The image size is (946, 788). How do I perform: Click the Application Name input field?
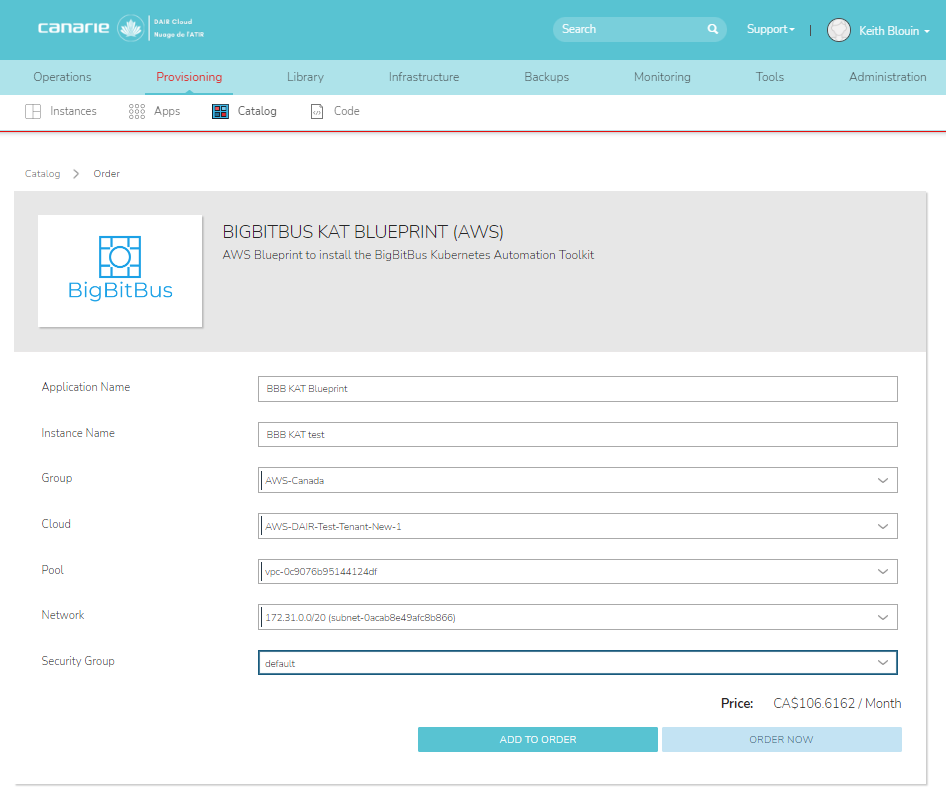[577, 389]
